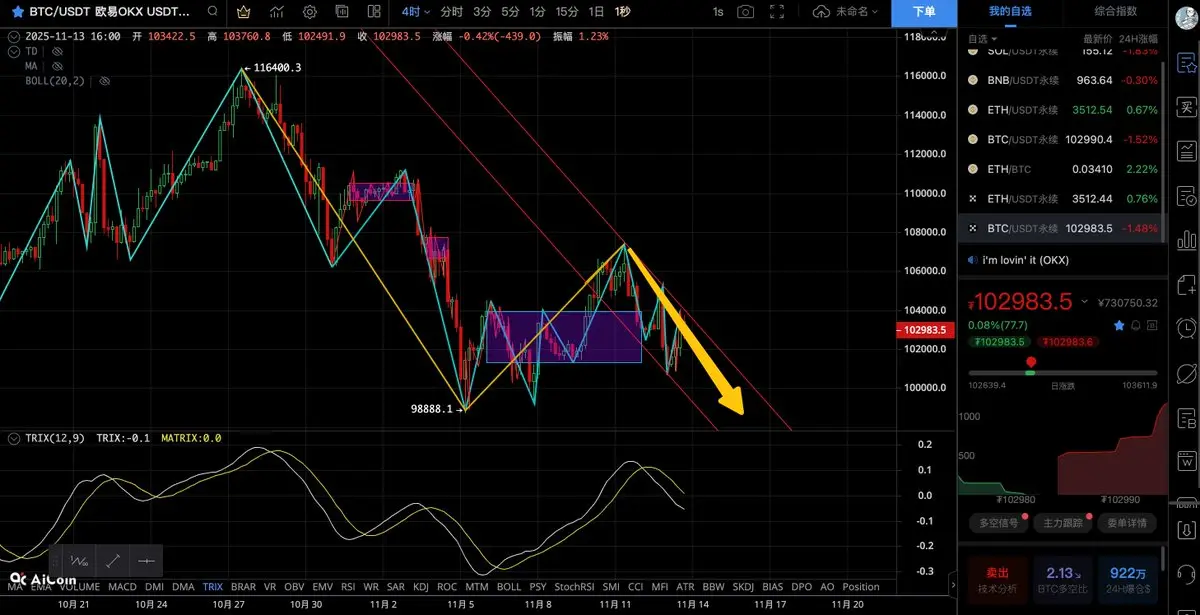The image size is (1200, 615).
Task: Select the 1日 timeframe
Action: (596, 12)
